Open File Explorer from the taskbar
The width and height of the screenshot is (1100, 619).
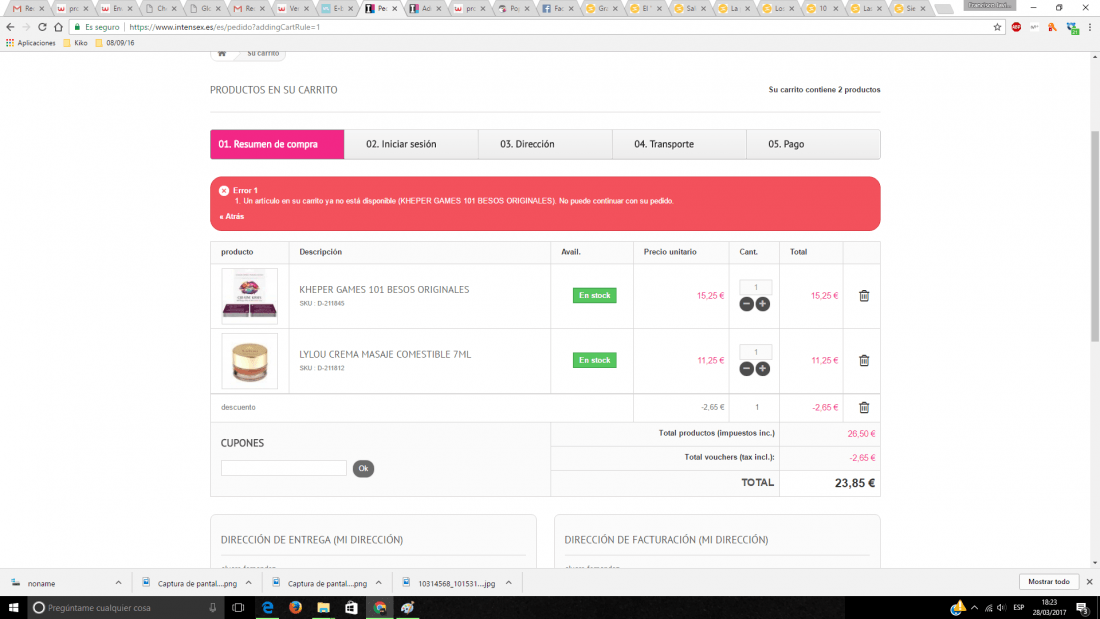[x=323, y=608]
